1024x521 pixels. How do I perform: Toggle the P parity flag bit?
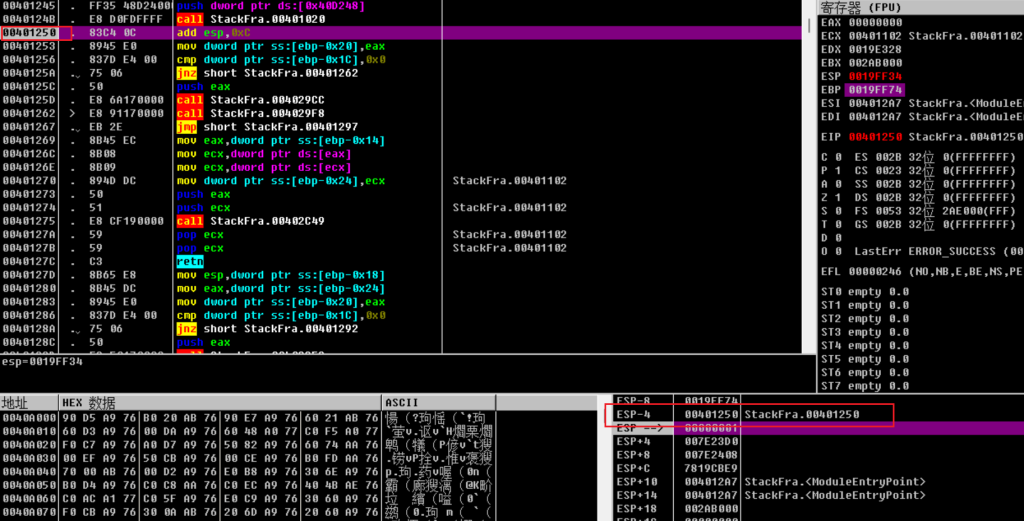point(836,170)
